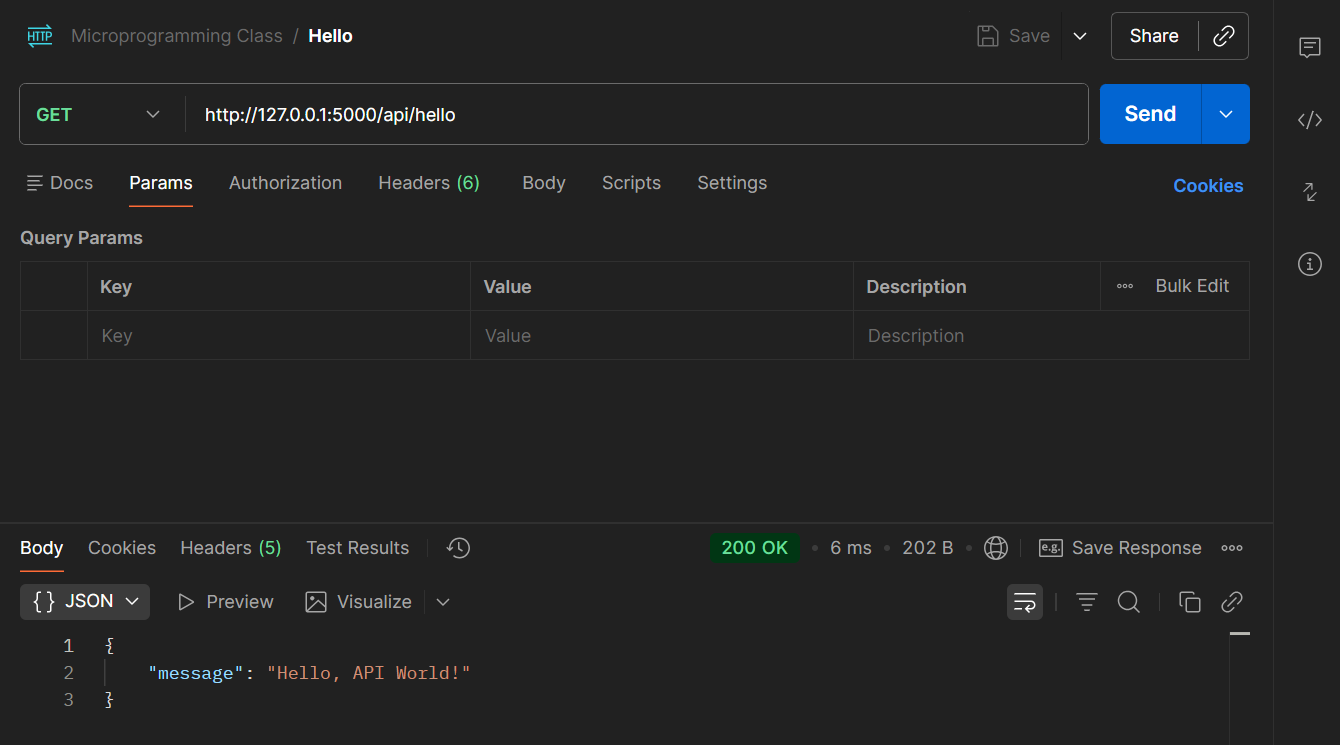The image size is (1340, 745).
Task: Open the JSON format dropdown
Action: click(85, 602)
